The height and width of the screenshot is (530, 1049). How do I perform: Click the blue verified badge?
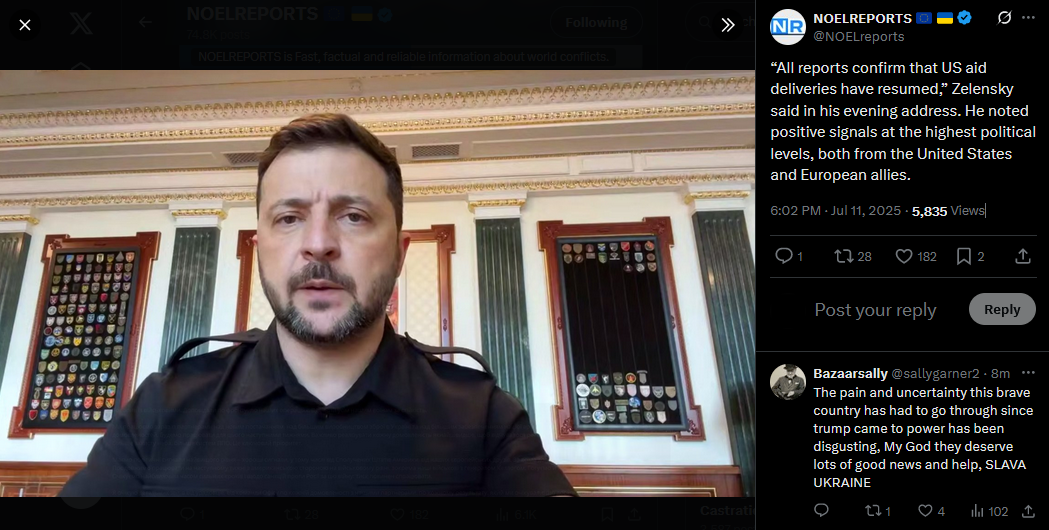[964, 18]
